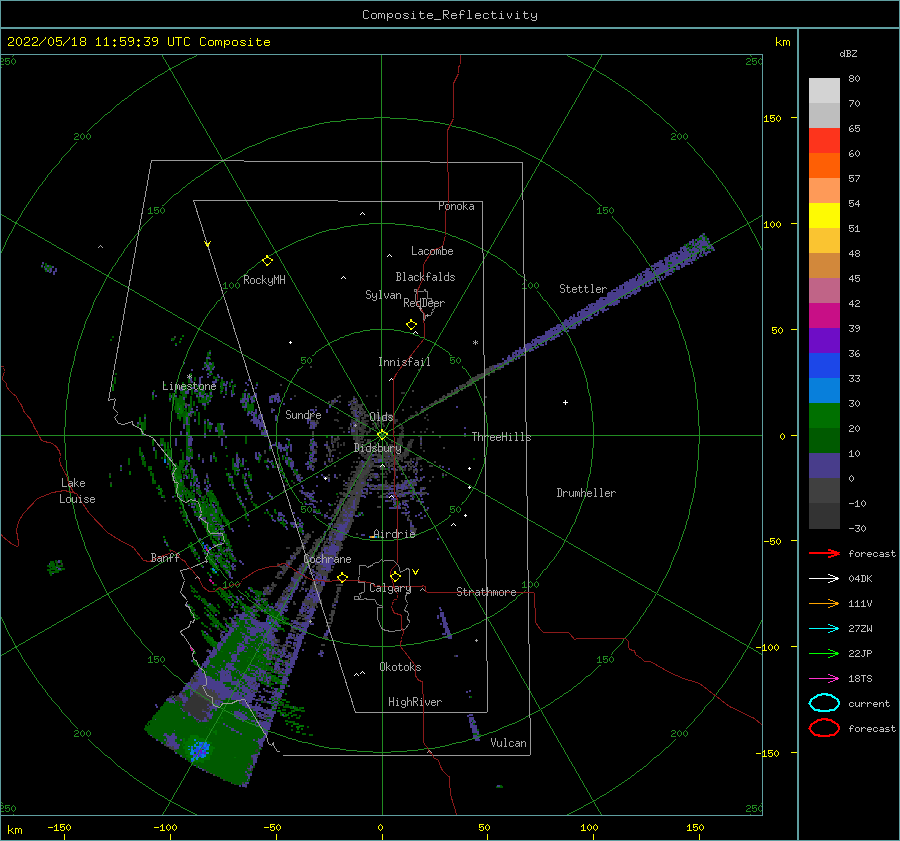Click yellow diamond marker near RockyMH

tap(267, 261)
